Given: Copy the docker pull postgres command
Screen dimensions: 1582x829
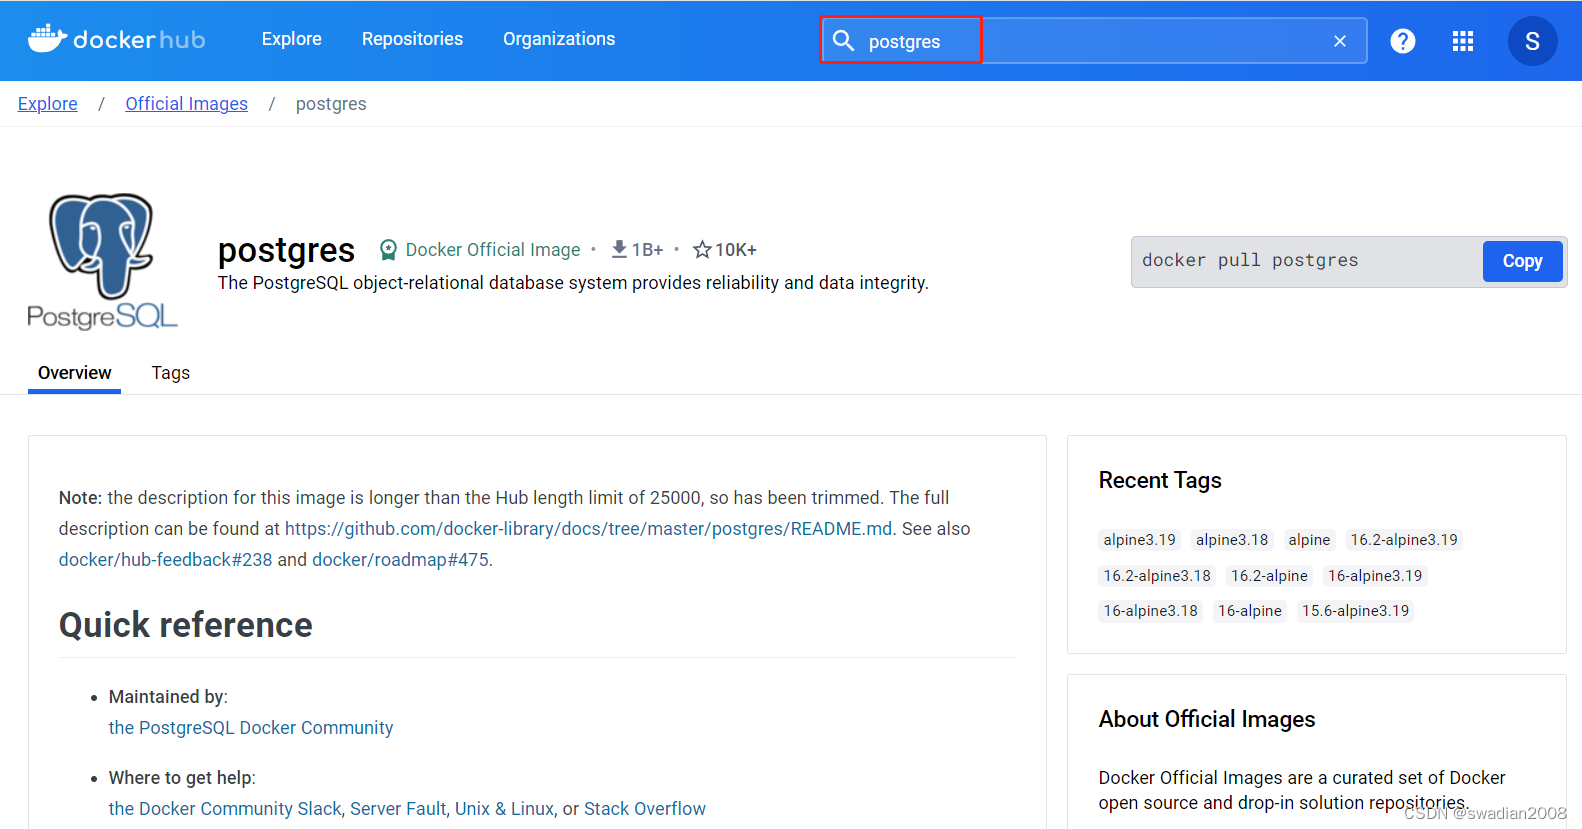Looking at the screenshot, I should point(1521,261).
